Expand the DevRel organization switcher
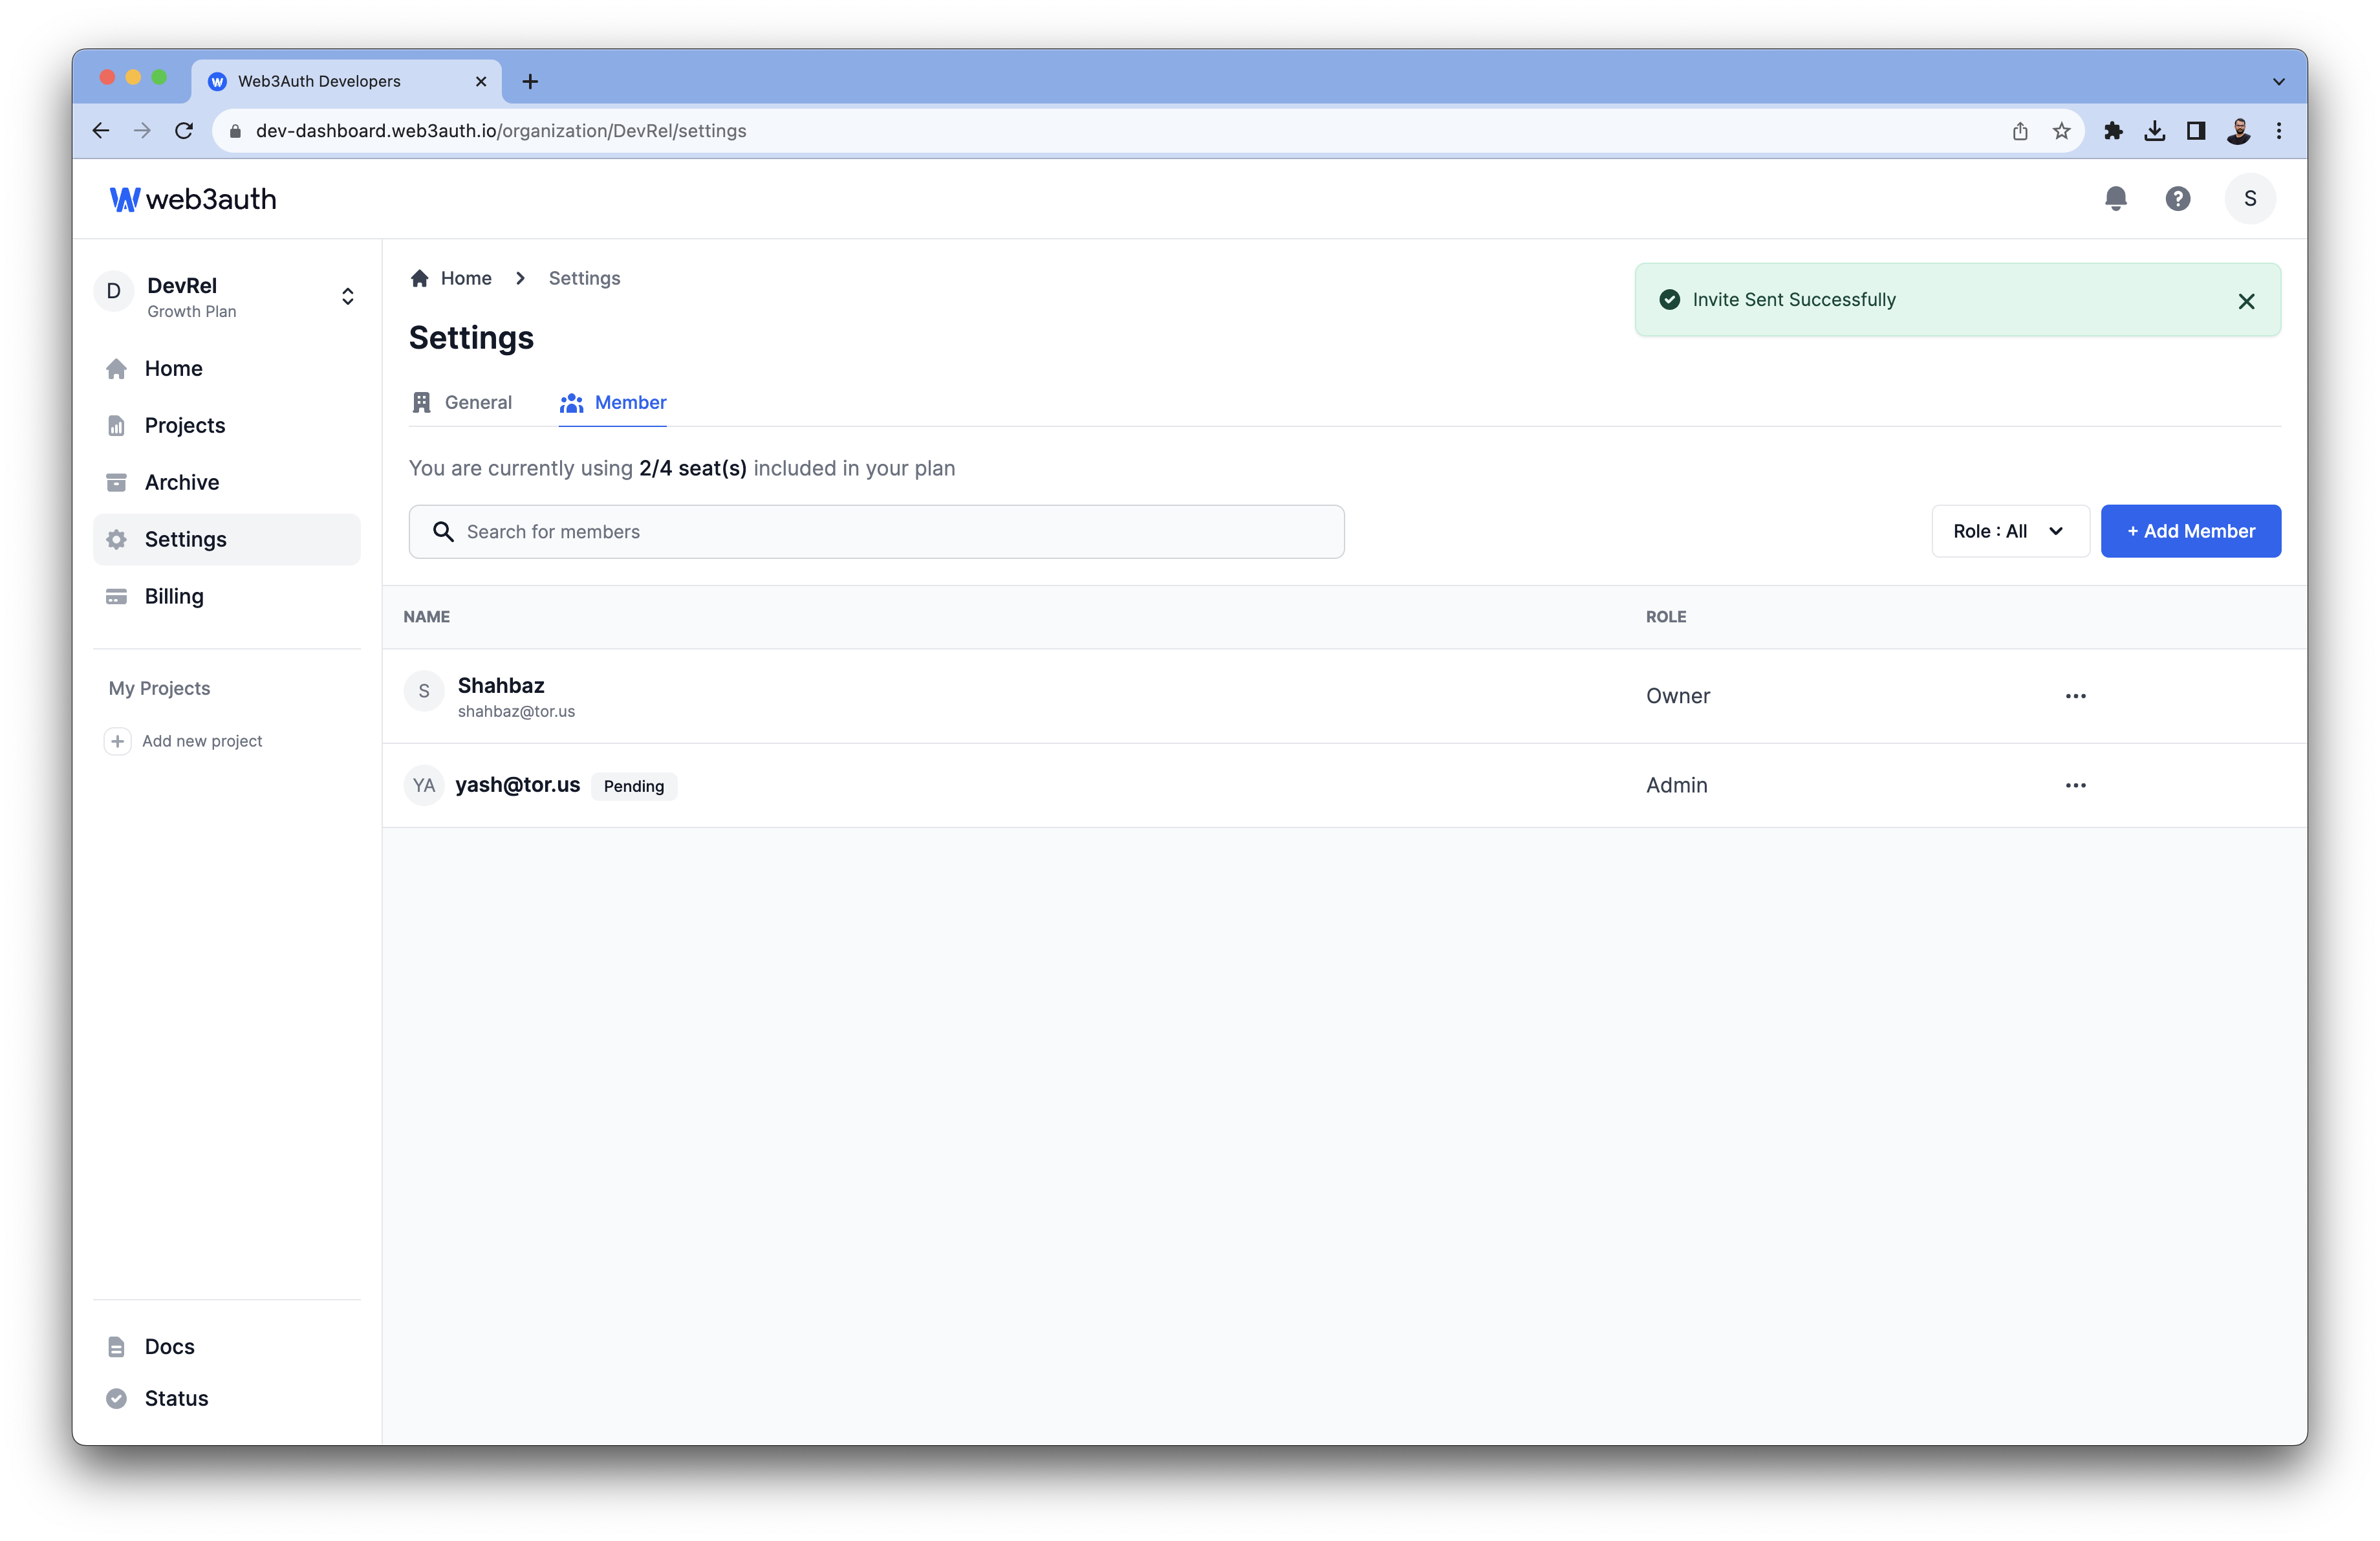The width and height of the screenshot is (2380, 1541). click(347, 296)
